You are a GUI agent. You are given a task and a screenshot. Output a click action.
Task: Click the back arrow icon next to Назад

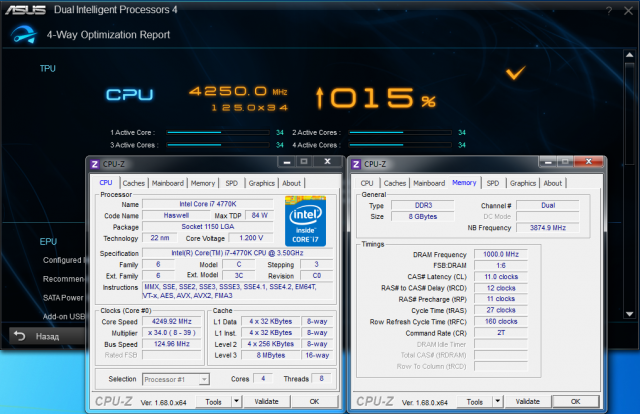pos(20,336)
